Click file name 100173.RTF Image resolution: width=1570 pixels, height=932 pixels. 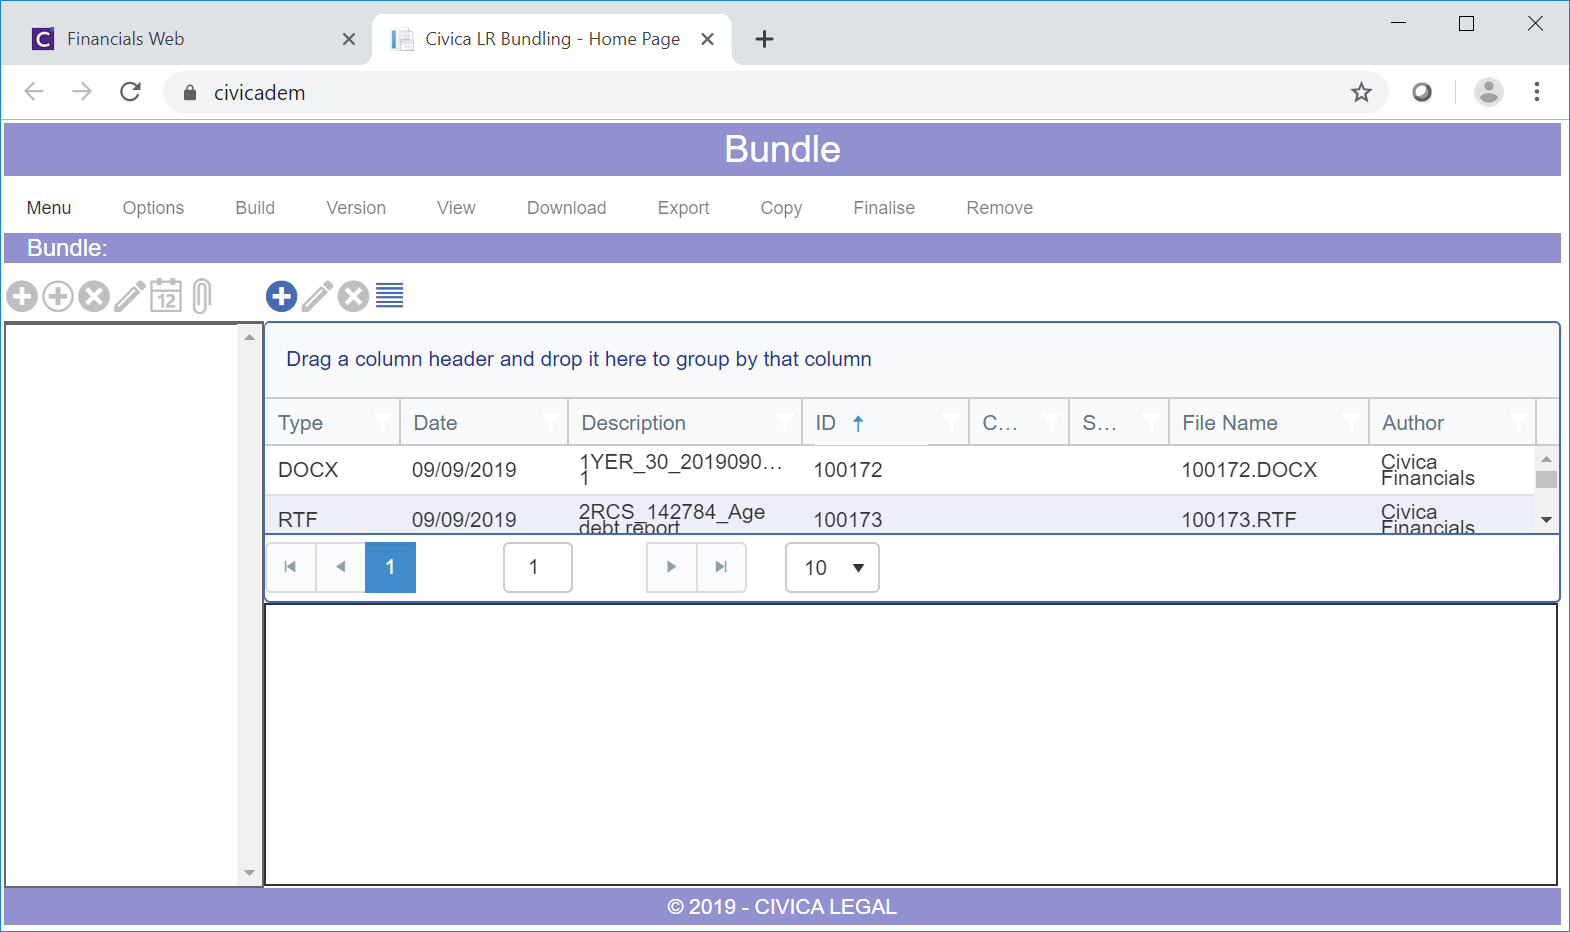point(1239,520)
